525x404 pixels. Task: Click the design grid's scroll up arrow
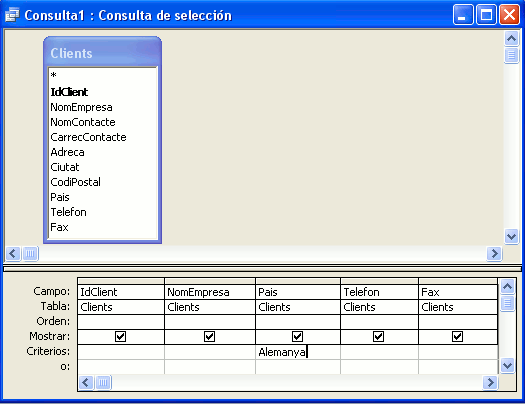coord(507,286)
